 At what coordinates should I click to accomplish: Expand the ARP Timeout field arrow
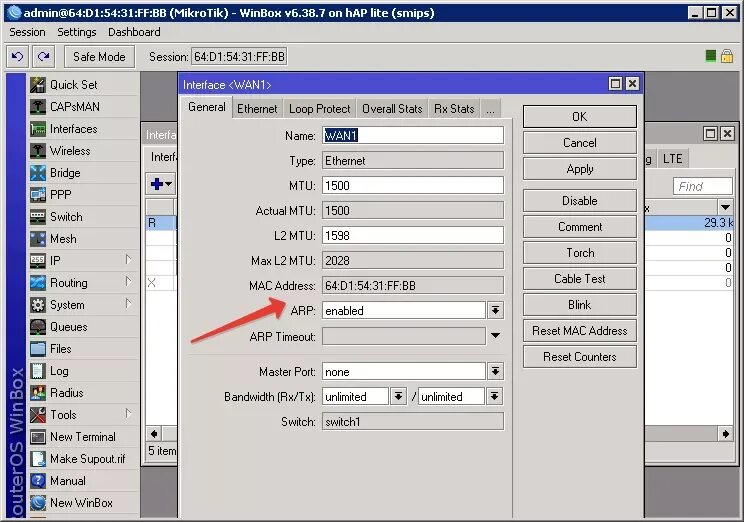coord(495,336)
